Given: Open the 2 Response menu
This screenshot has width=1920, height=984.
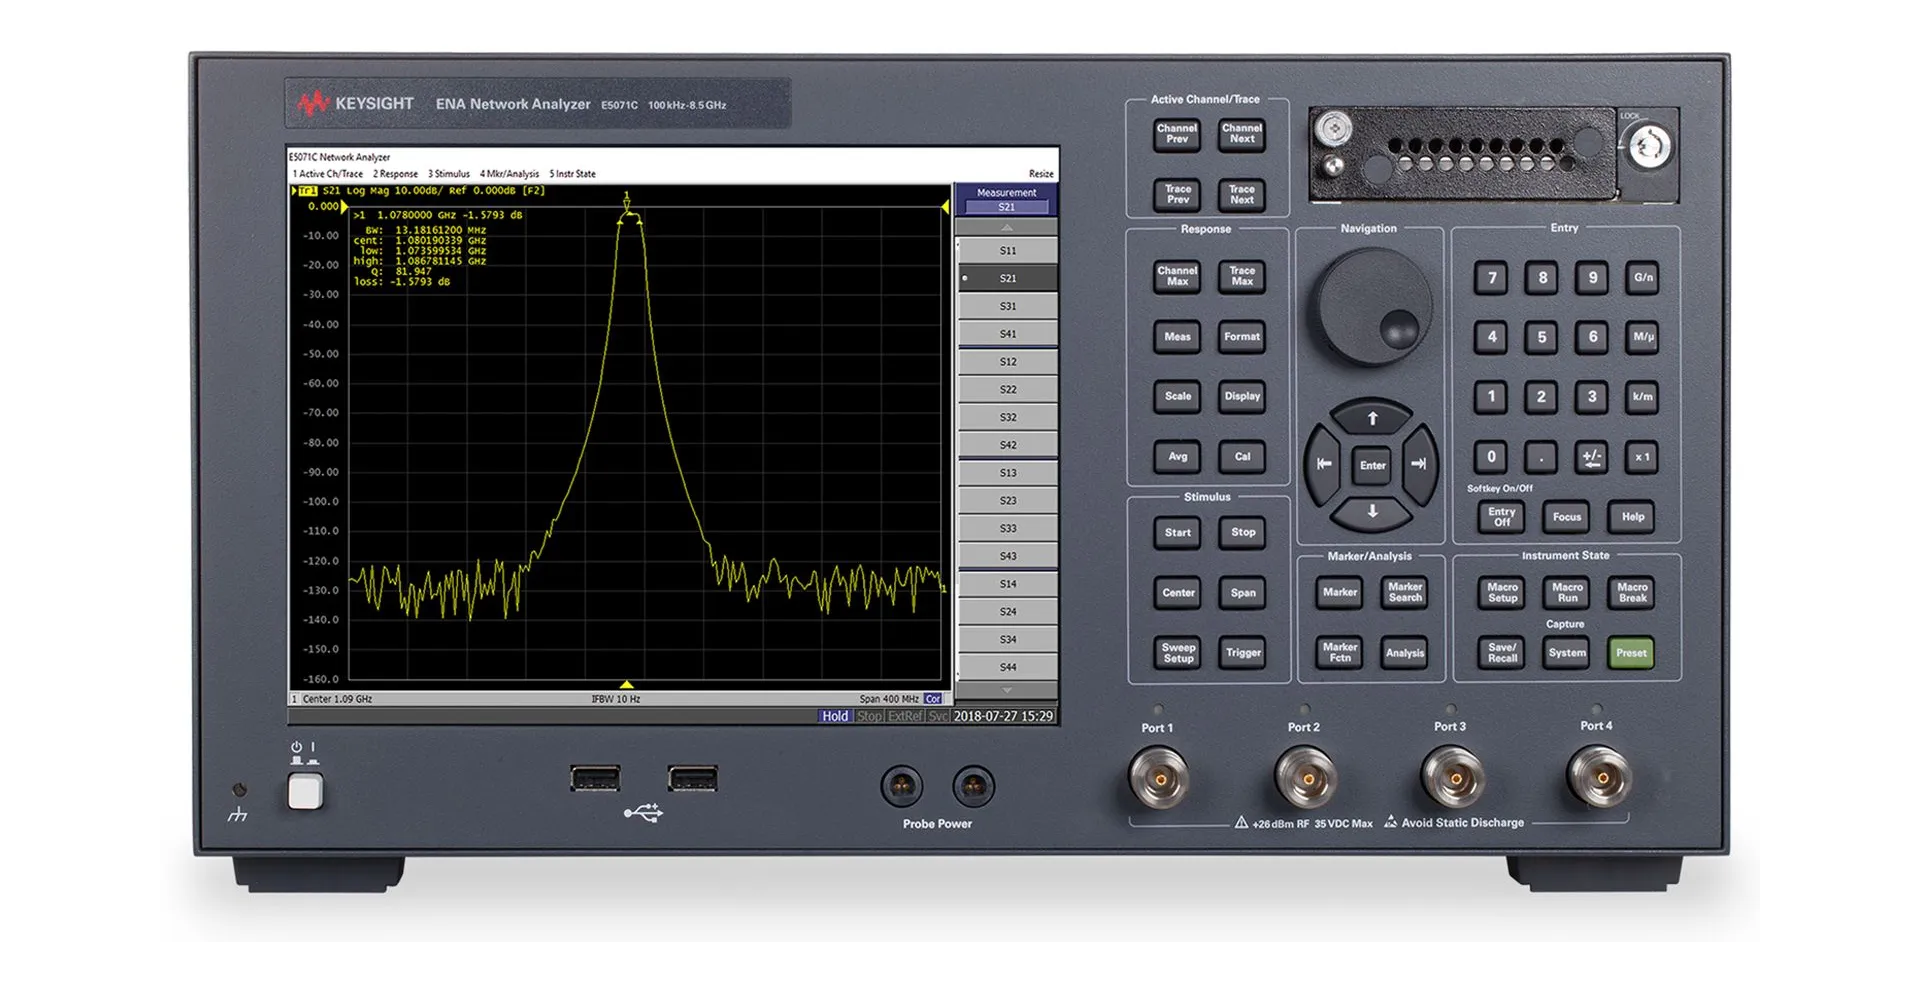Looking at the screenshot, I should (394, 173).
